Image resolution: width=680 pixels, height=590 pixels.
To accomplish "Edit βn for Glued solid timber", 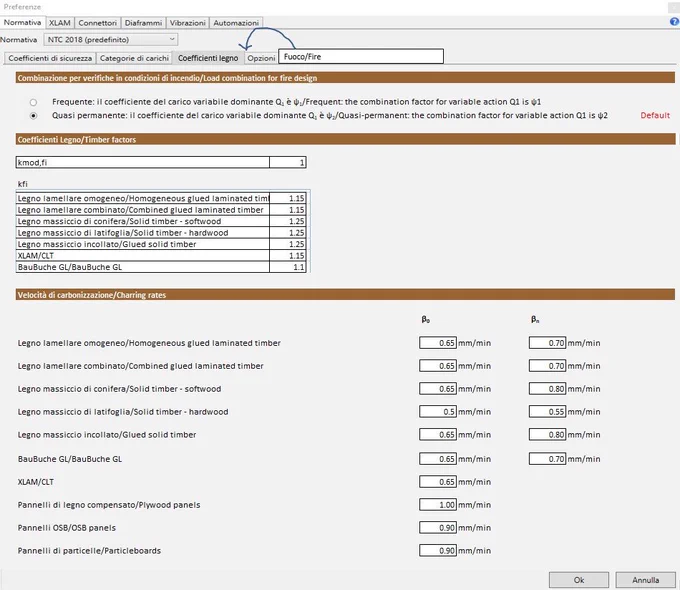I will (x=547, y=435).
